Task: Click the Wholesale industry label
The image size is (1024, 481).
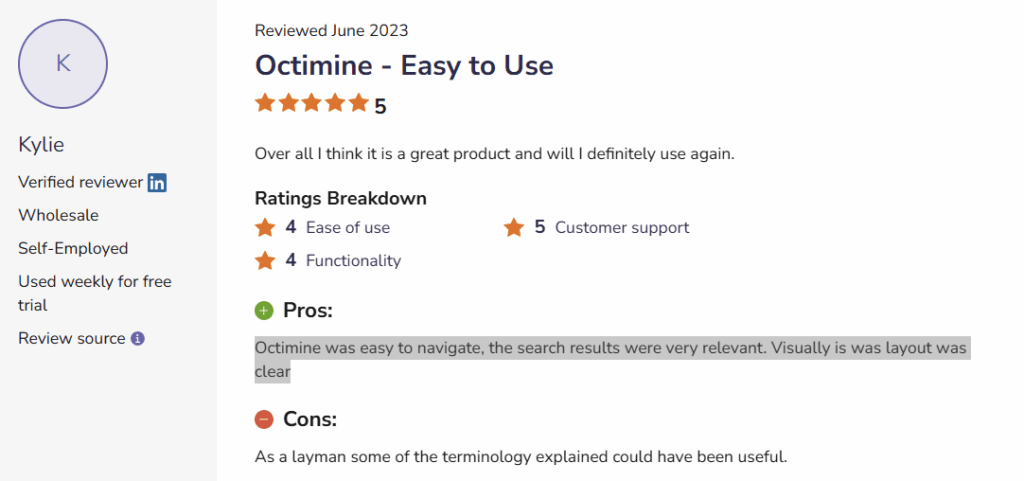Action: coord(58,215)
